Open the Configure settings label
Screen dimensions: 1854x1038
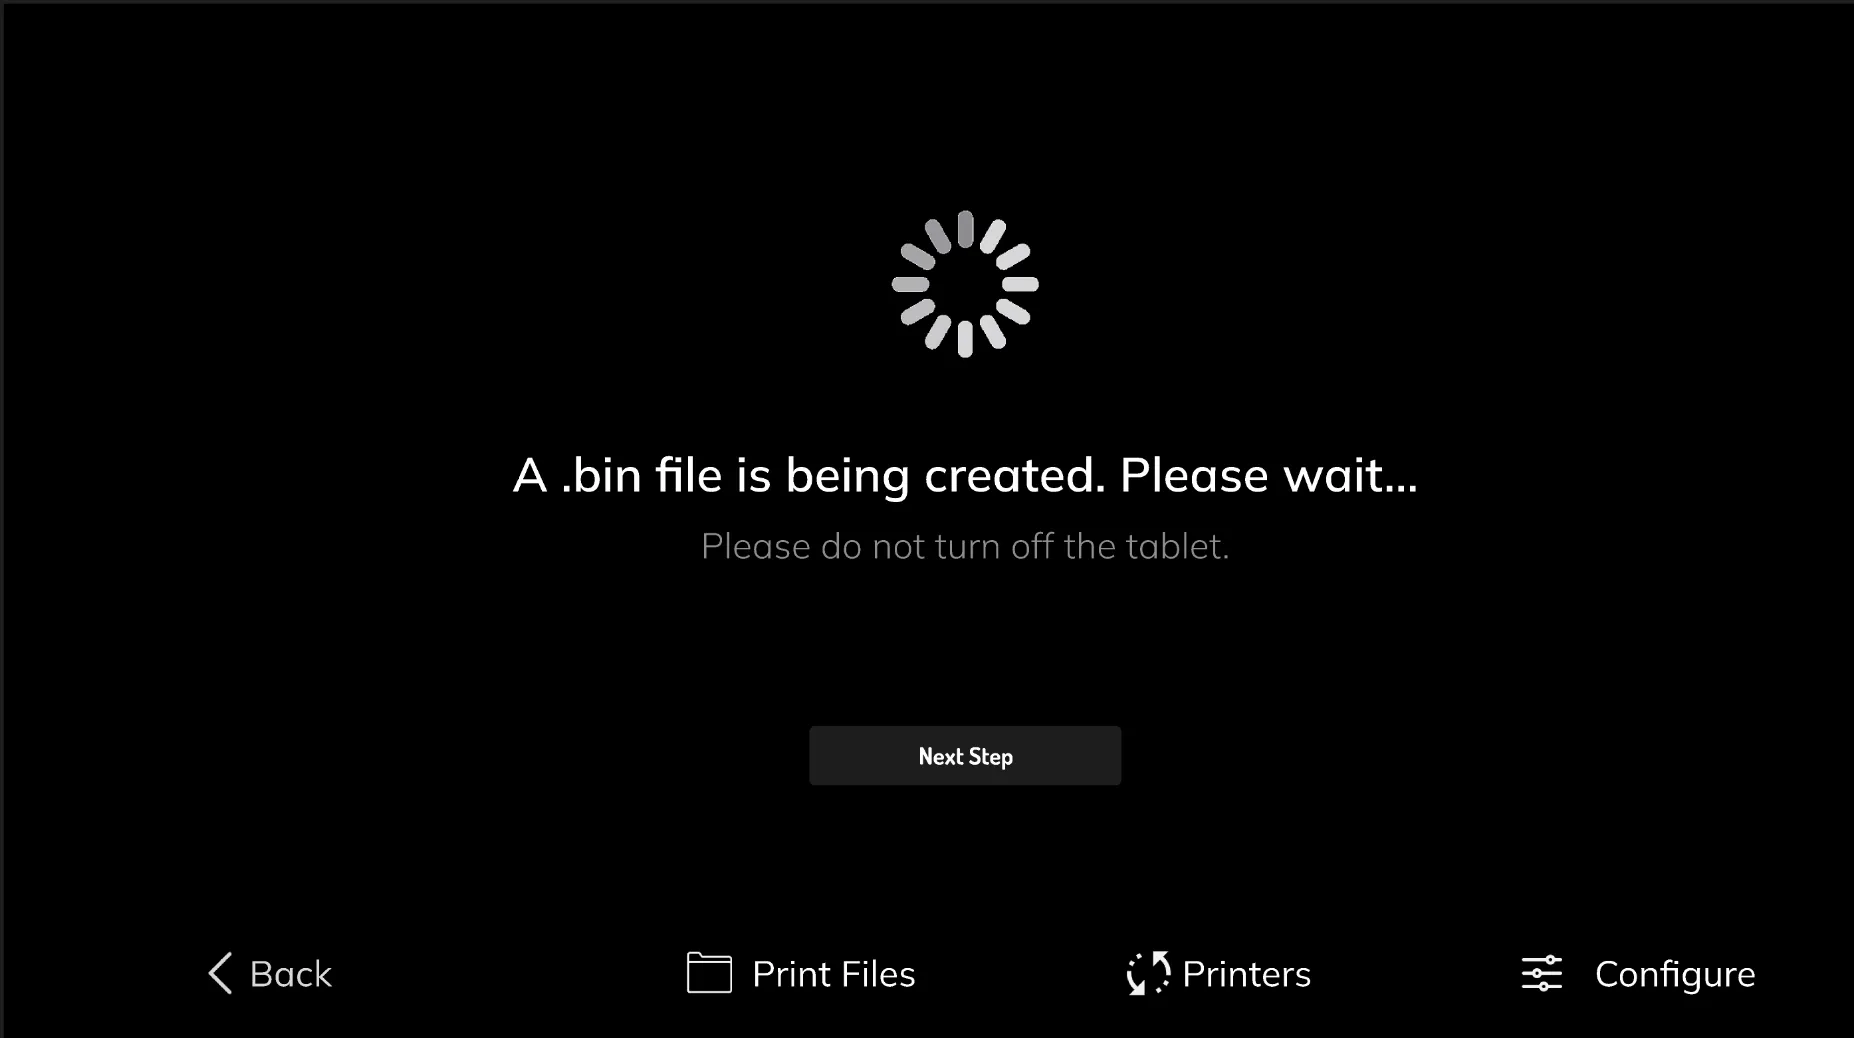tap(1675, 975)
